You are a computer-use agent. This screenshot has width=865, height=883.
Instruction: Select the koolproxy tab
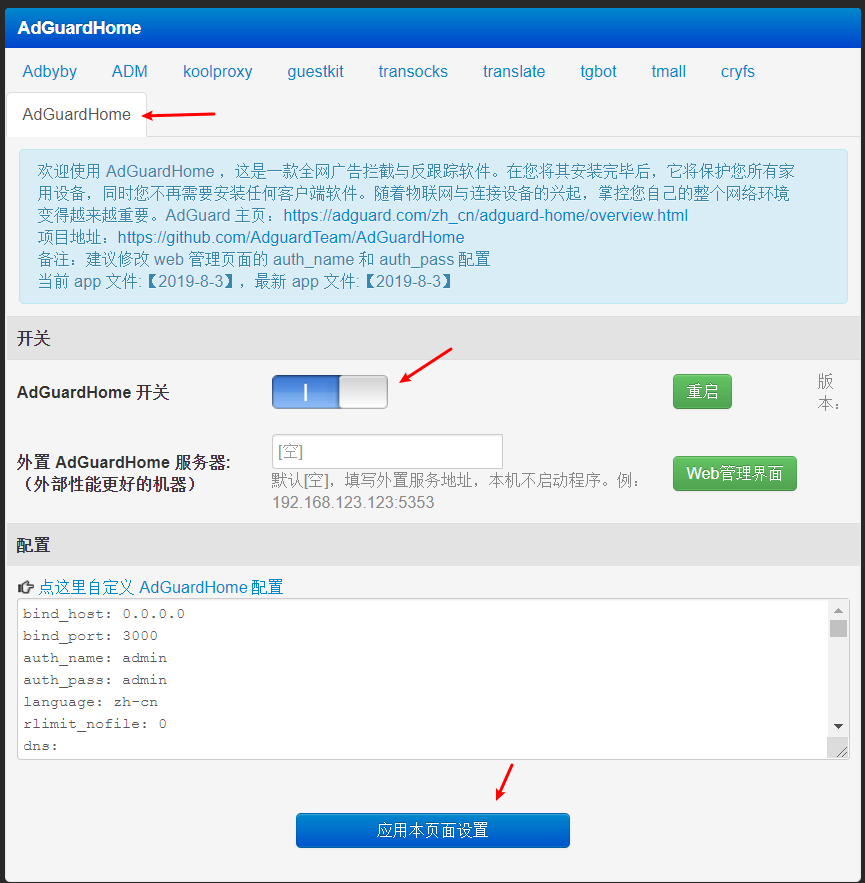click(217, 71)
